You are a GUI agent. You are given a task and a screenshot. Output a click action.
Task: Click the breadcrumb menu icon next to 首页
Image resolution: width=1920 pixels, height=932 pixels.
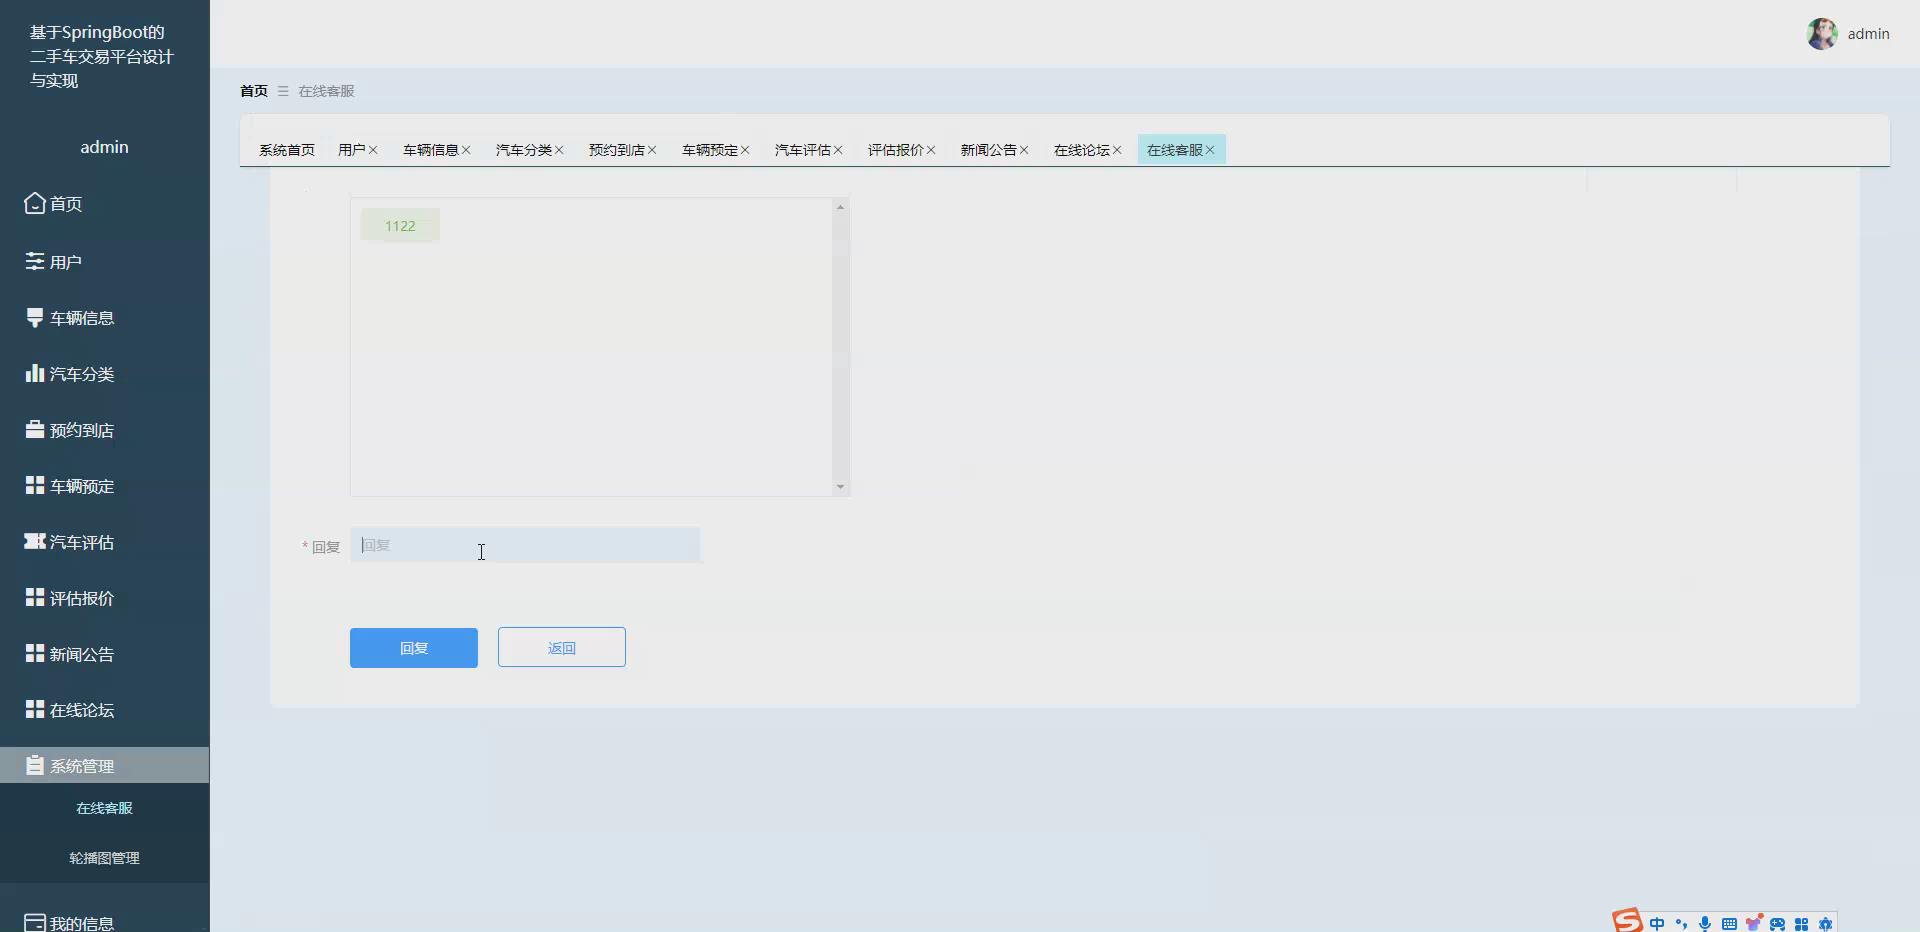point(283,91)
